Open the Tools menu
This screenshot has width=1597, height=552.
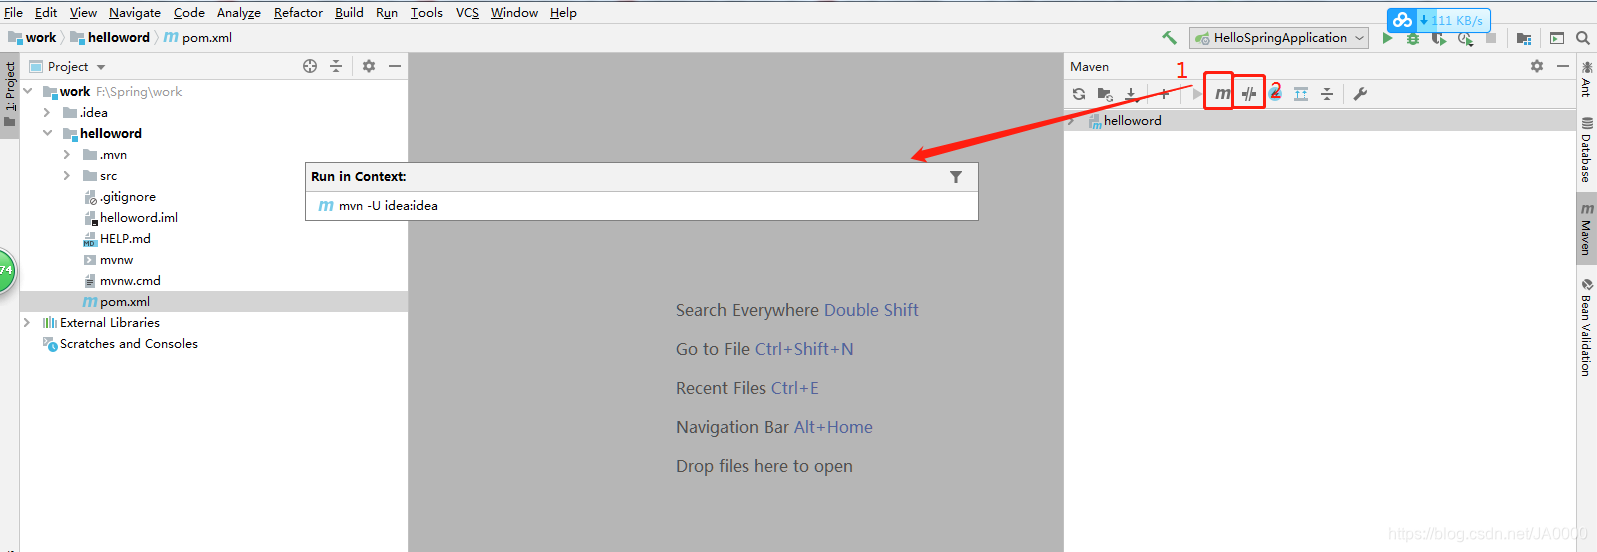(427, 12)
